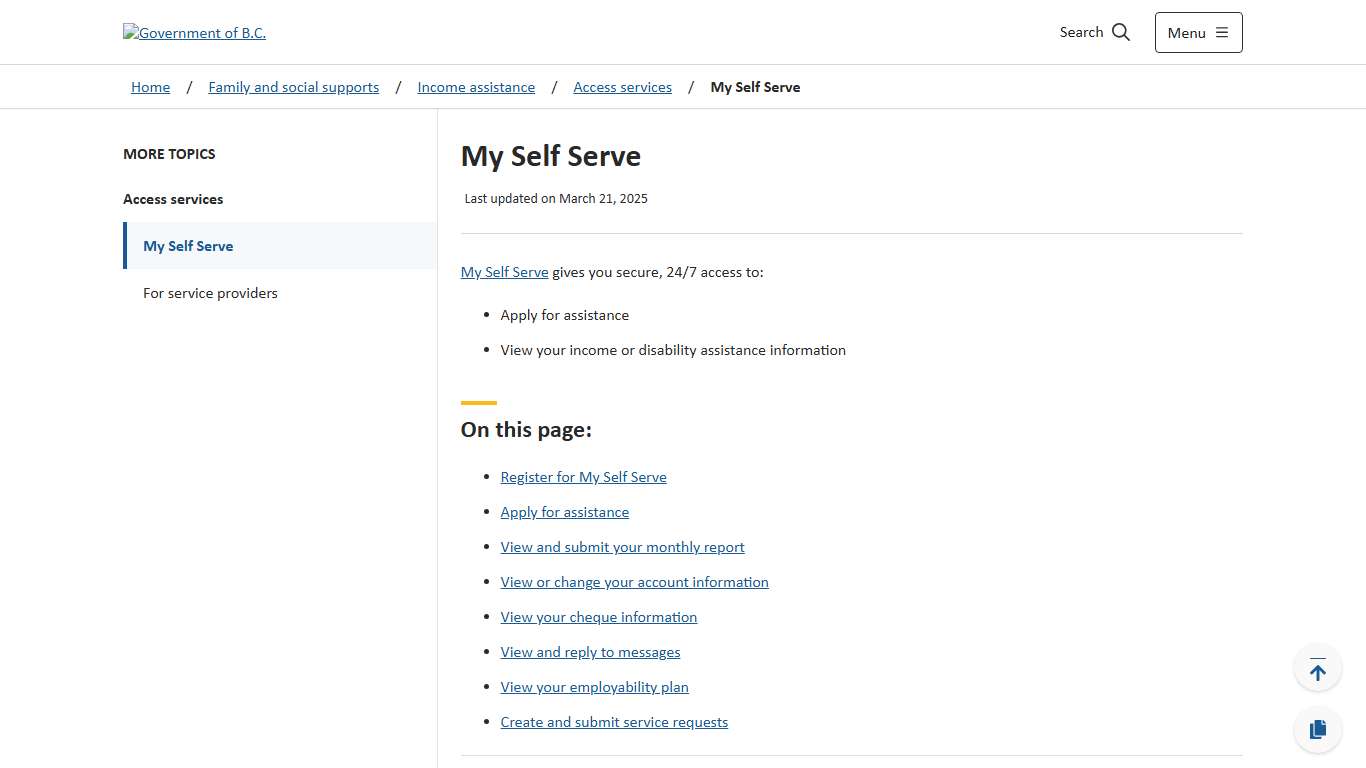The height and width of the screenshot is (768, 1366).
Task: Click Access services heading in sidebar
Action: [173, 199]
